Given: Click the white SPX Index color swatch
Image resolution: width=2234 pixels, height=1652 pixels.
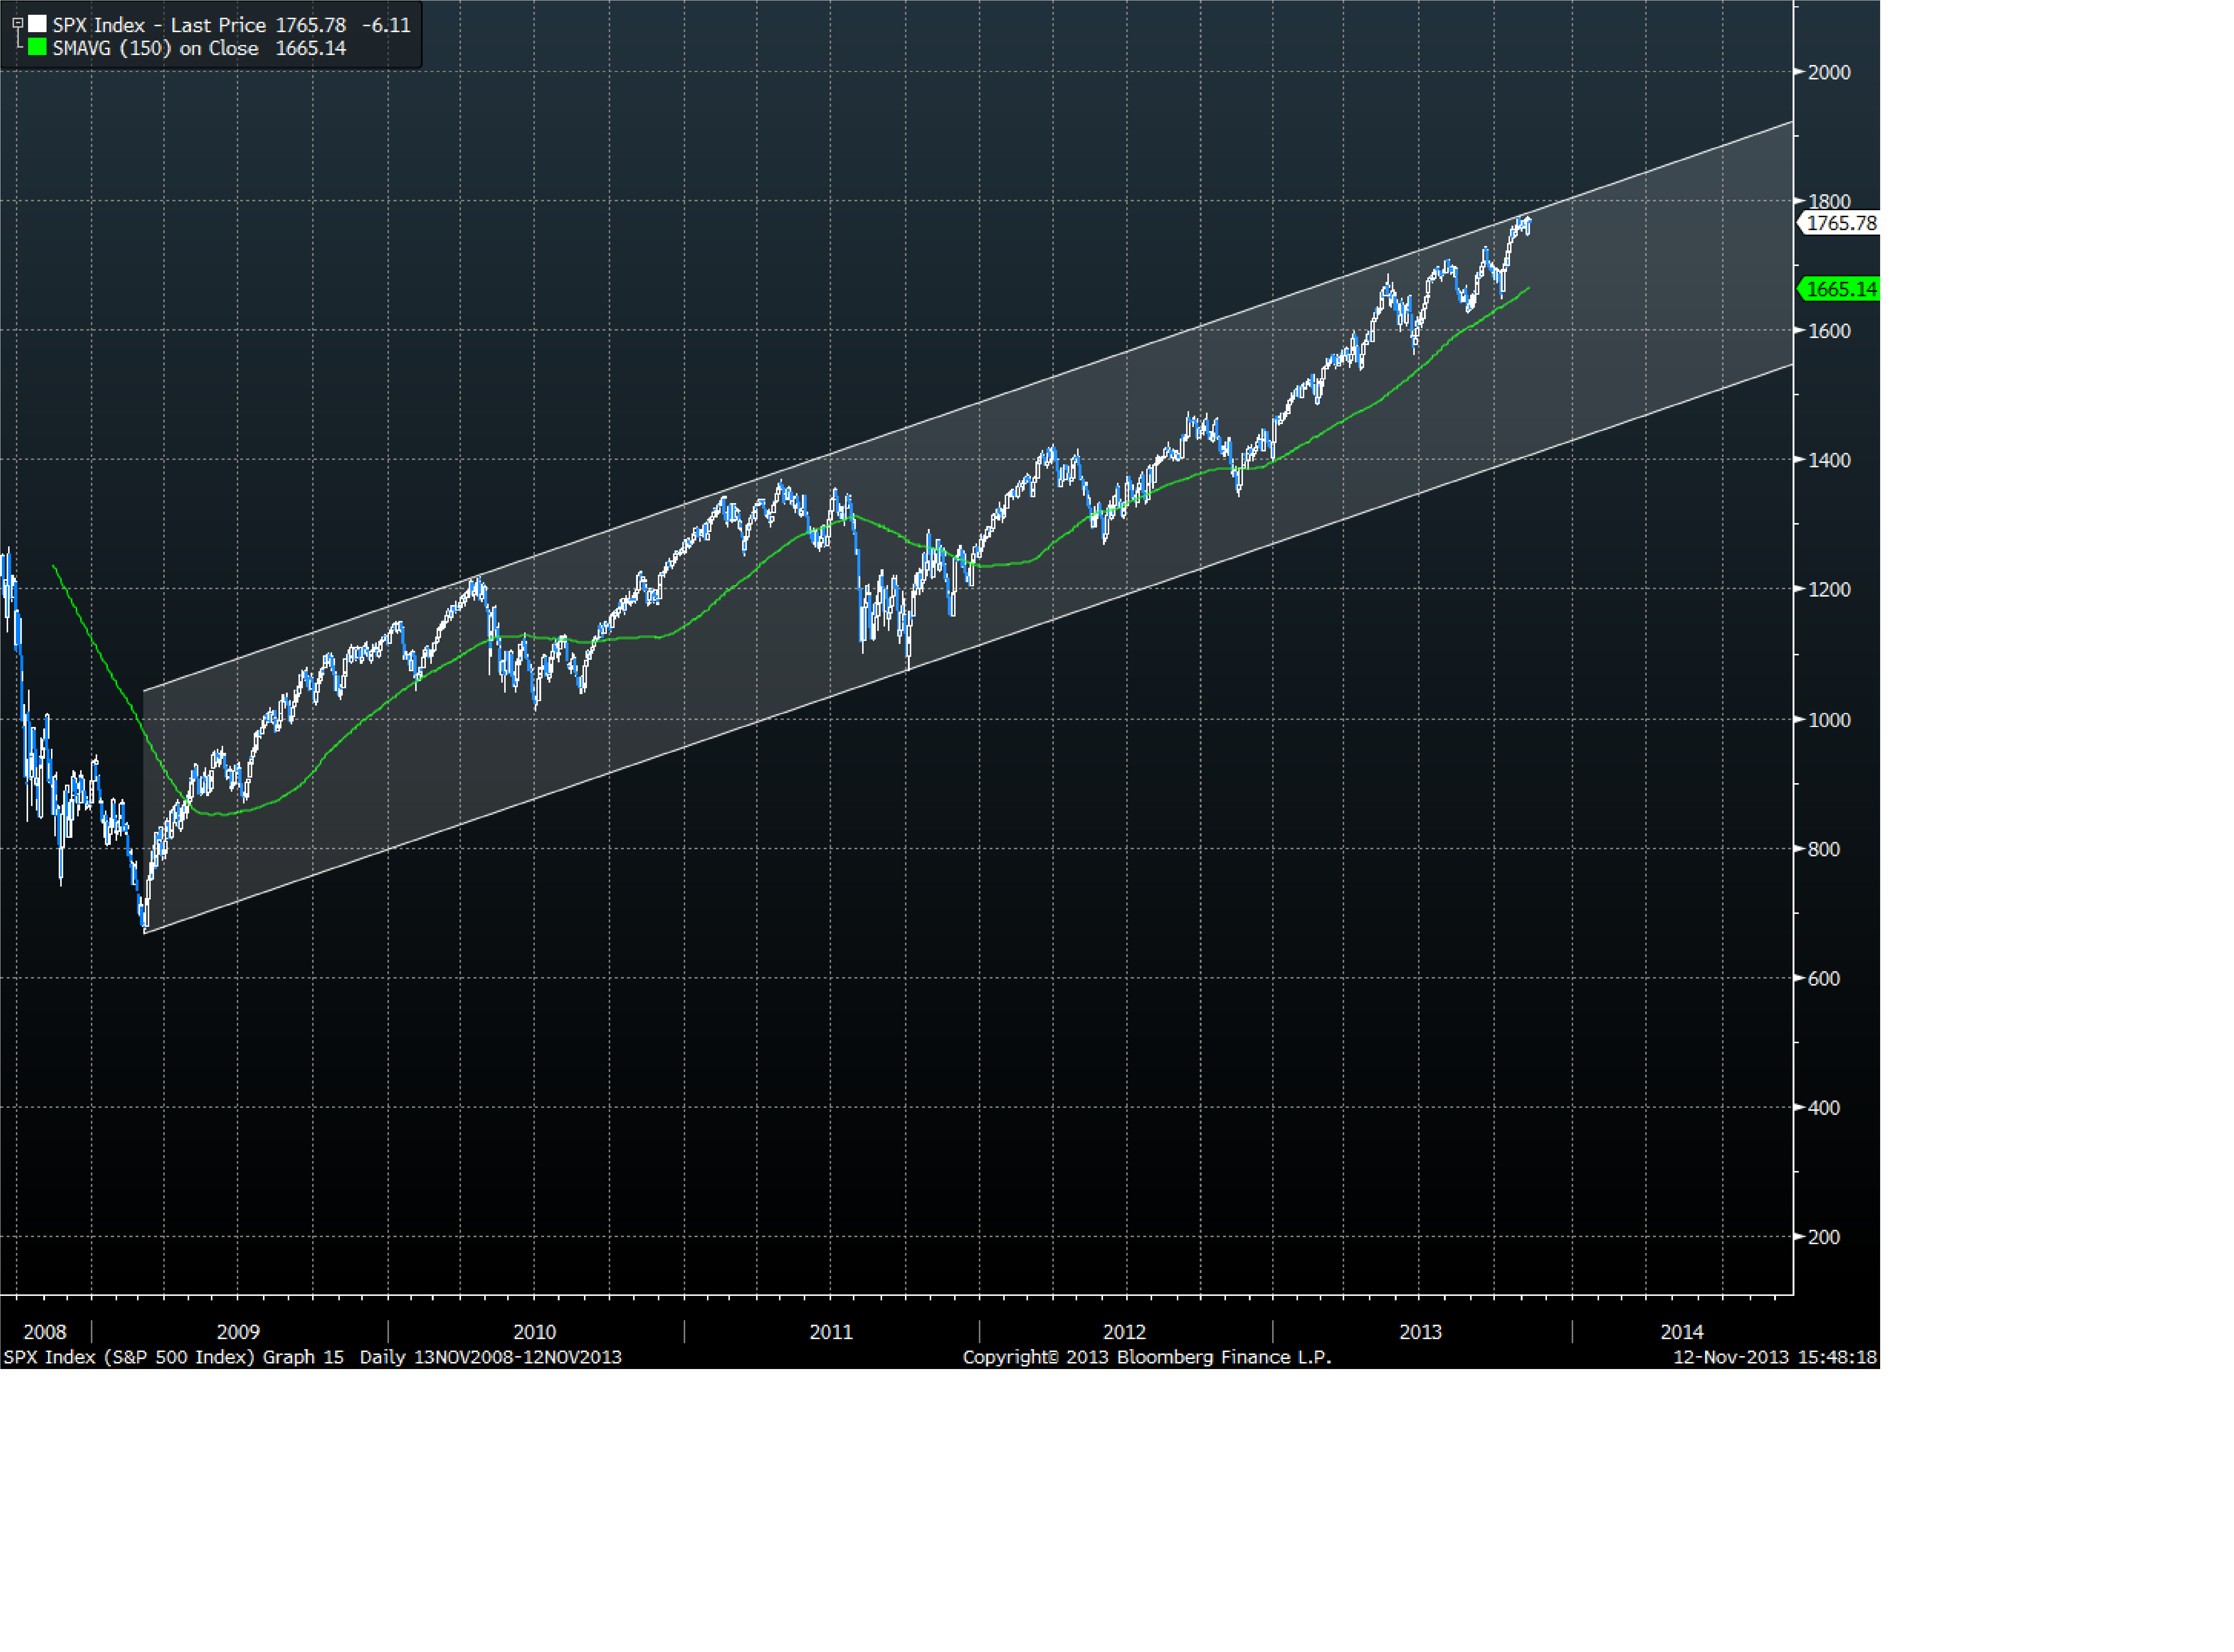Looking at the screenshot, I should coord(37,24).
